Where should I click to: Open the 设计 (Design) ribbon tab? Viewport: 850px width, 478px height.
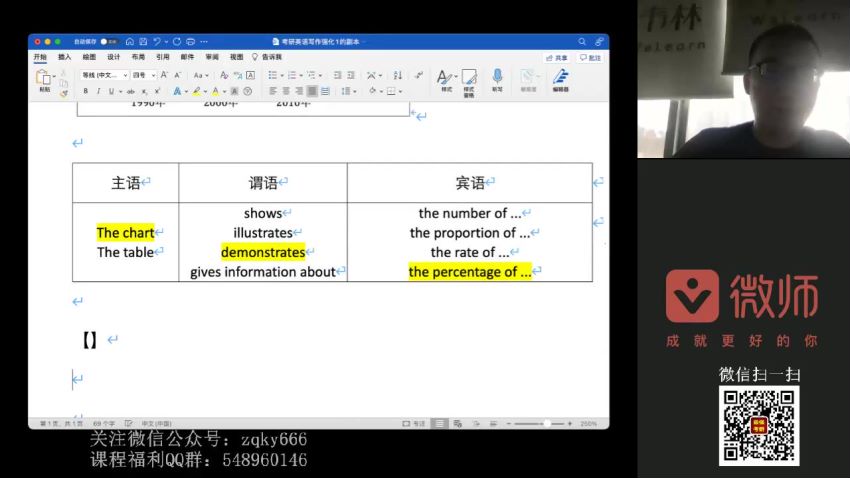coord(113,57)
